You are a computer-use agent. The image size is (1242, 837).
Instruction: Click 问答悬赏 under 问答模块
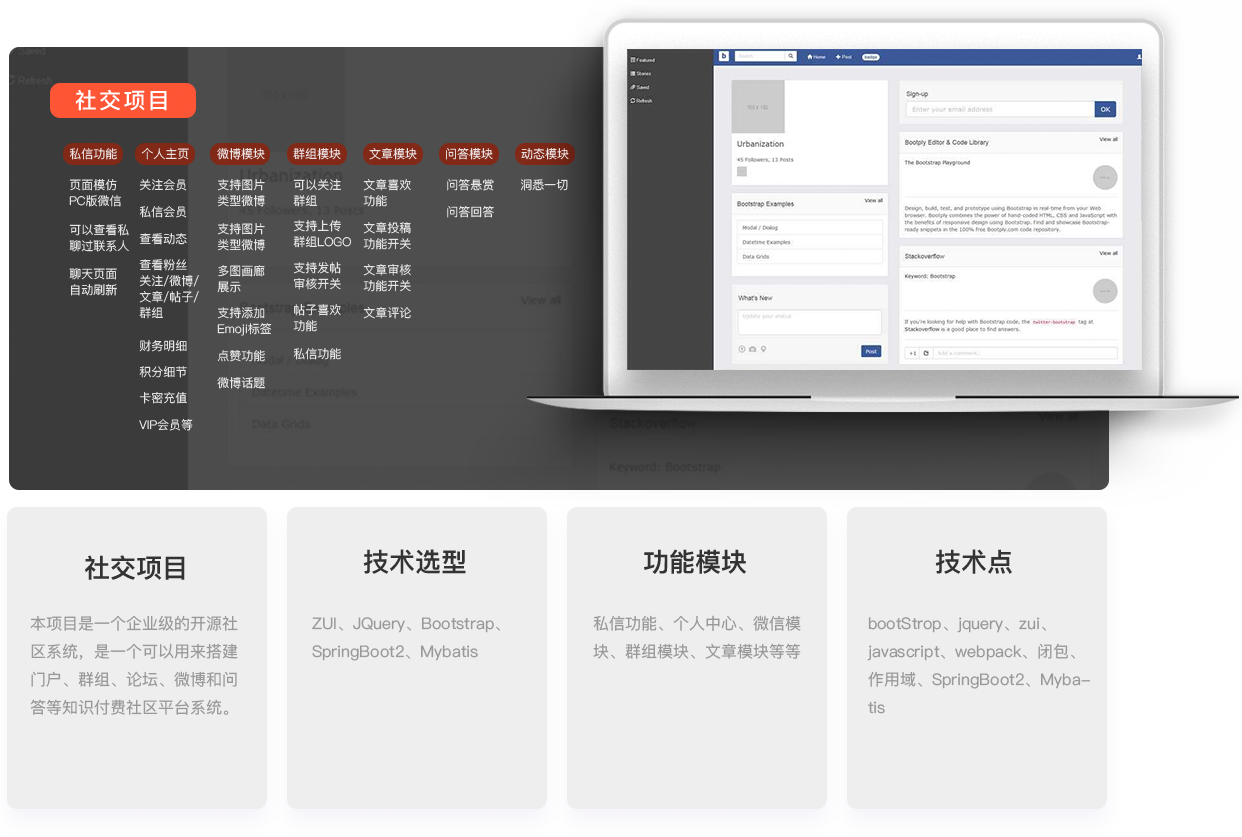click(470, 185)
